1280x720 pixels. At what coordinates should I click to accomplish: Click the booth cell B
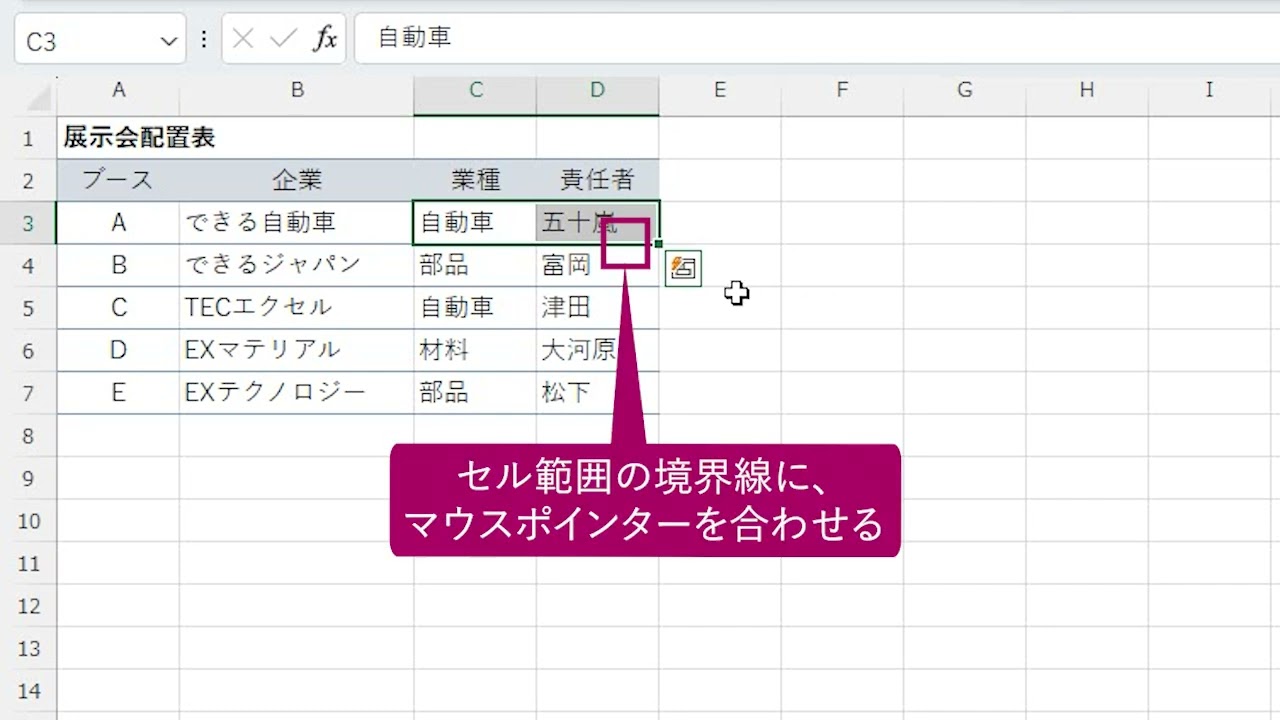click(118, 265)
